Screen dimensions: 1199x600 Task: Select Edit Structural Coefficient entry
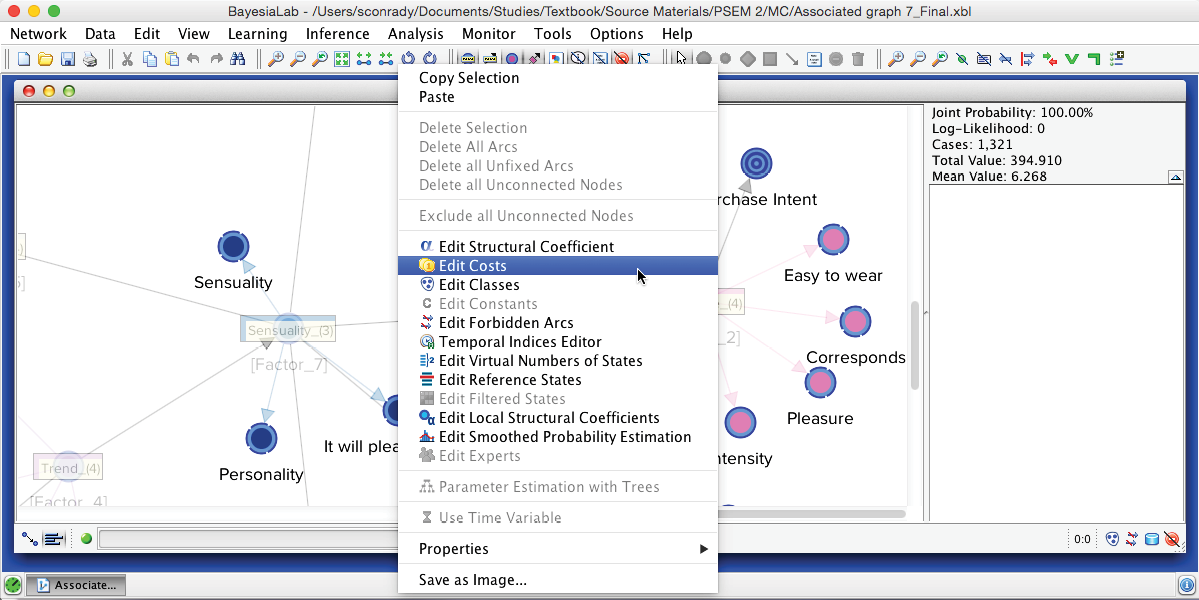click(x=557, y=246)
